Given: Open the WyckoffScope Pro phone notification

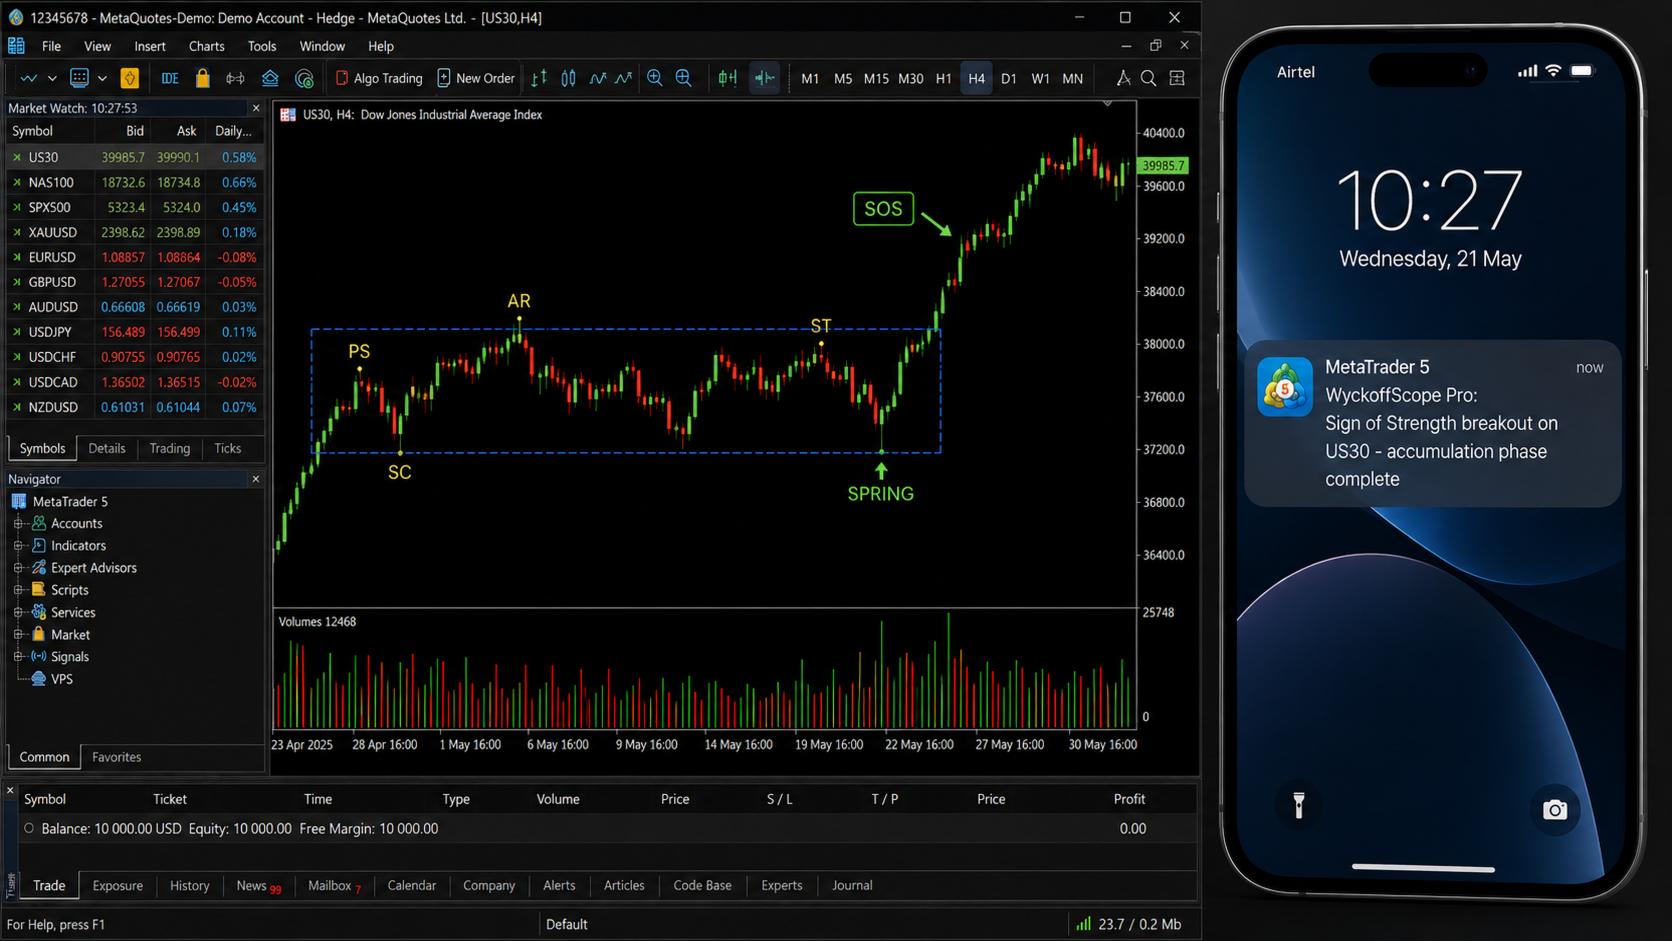Looking at the screenshot, I should (x=1432, y=424).
